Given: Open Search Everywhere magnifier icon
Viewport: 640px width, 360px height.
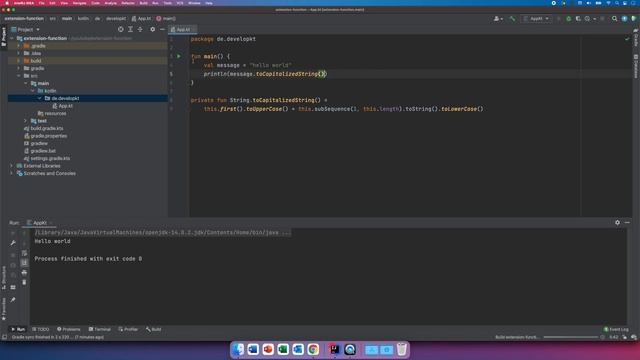Looking at the screenshot, I should (614, 19).
